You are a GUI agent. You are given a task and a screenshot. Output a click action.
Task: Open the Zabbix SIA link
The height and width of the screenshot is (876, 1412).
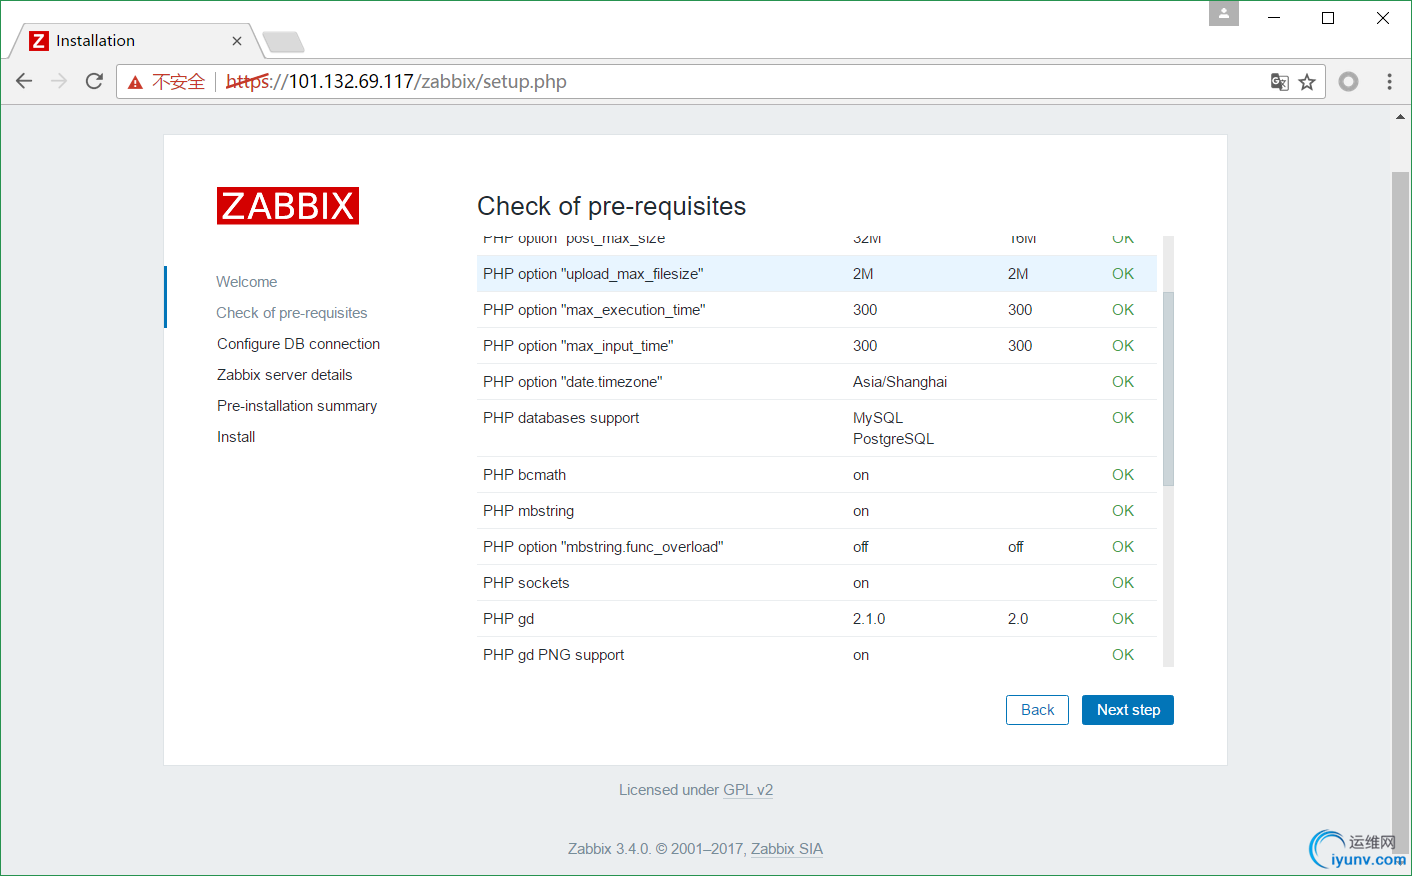coord(787,849)
